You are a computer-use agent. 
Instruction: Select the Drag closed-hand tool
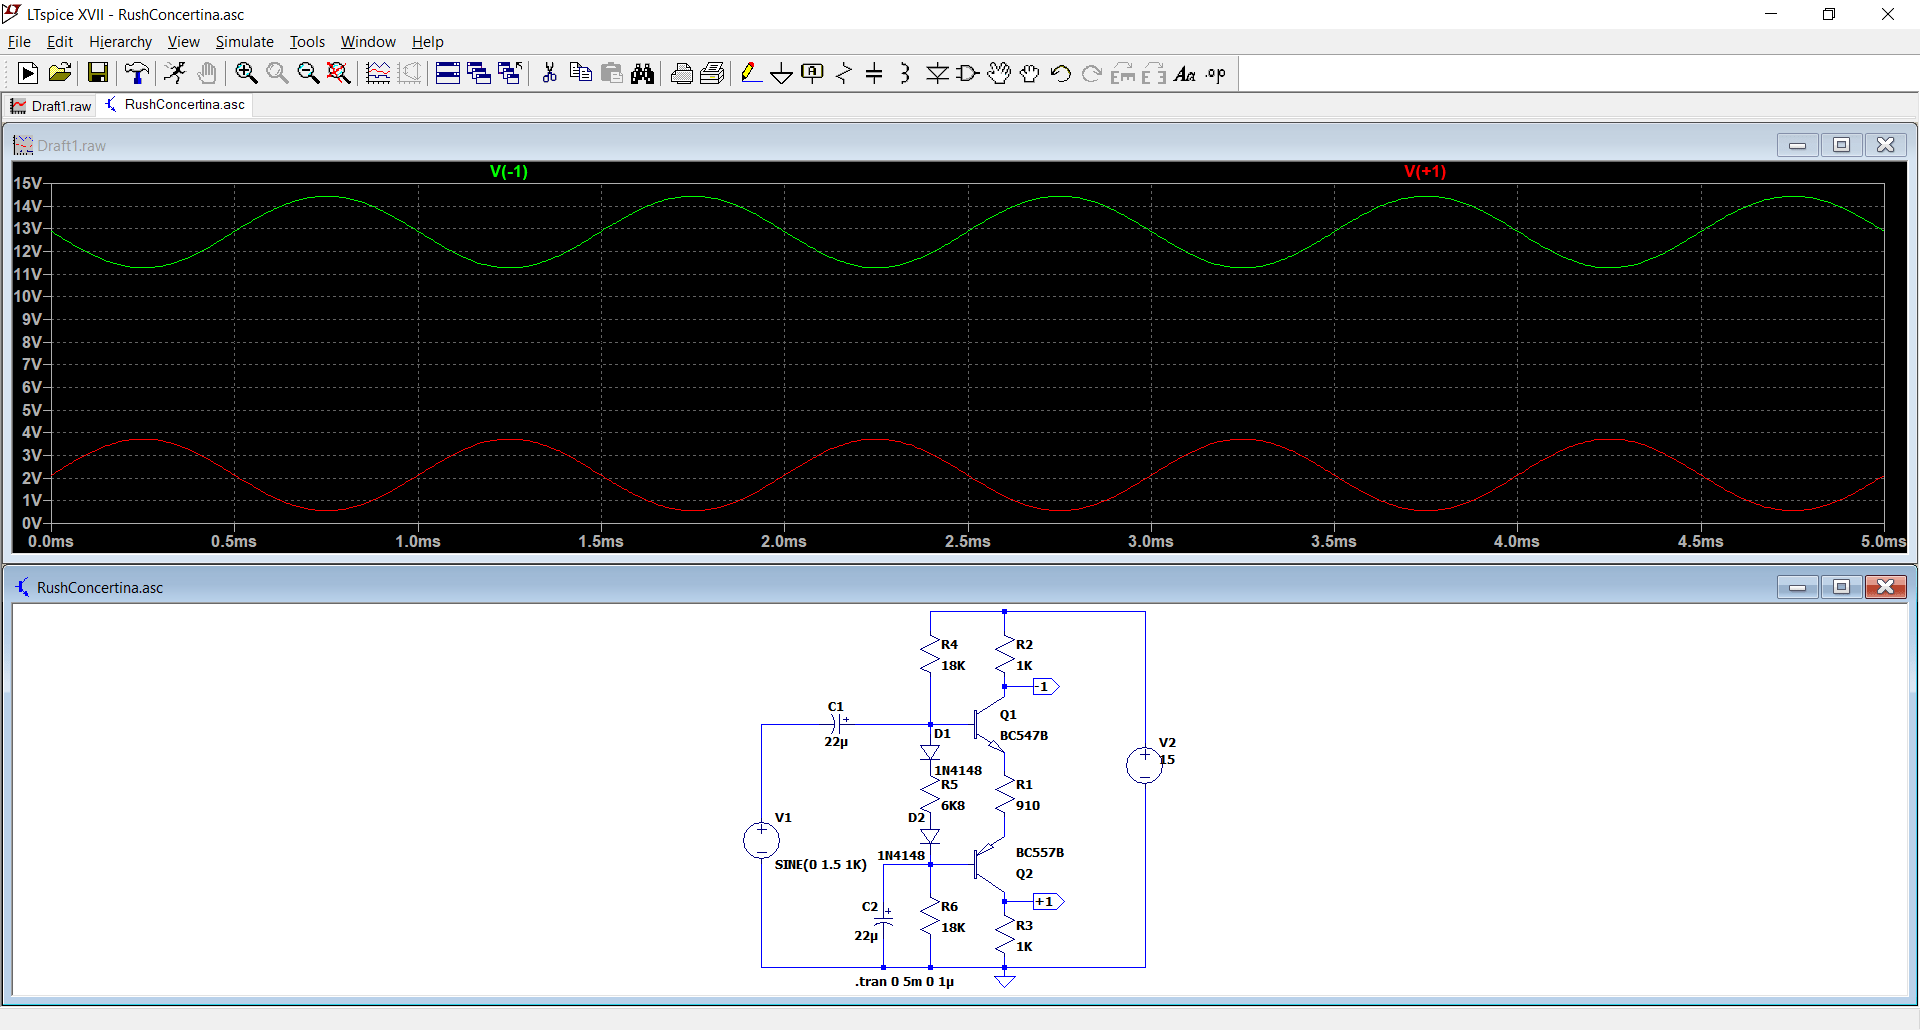(1030, 73)
